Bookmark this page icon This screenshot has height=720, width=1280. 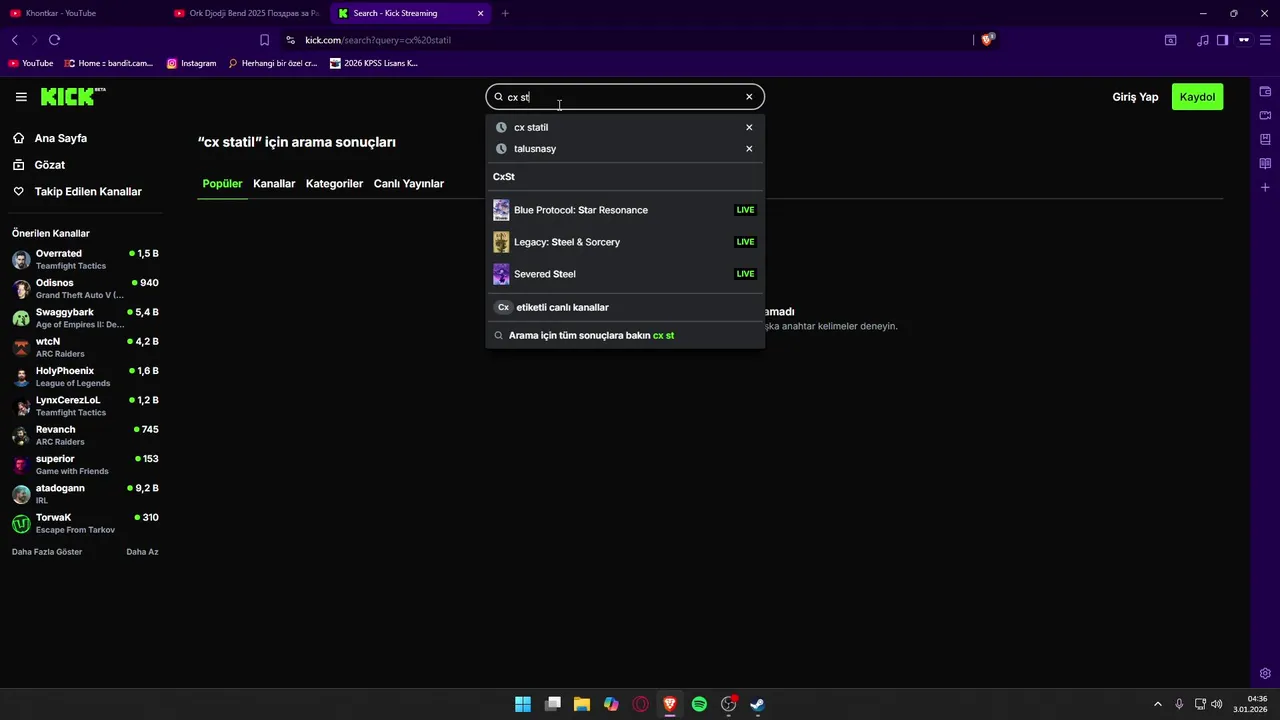[x=264, y=40]
